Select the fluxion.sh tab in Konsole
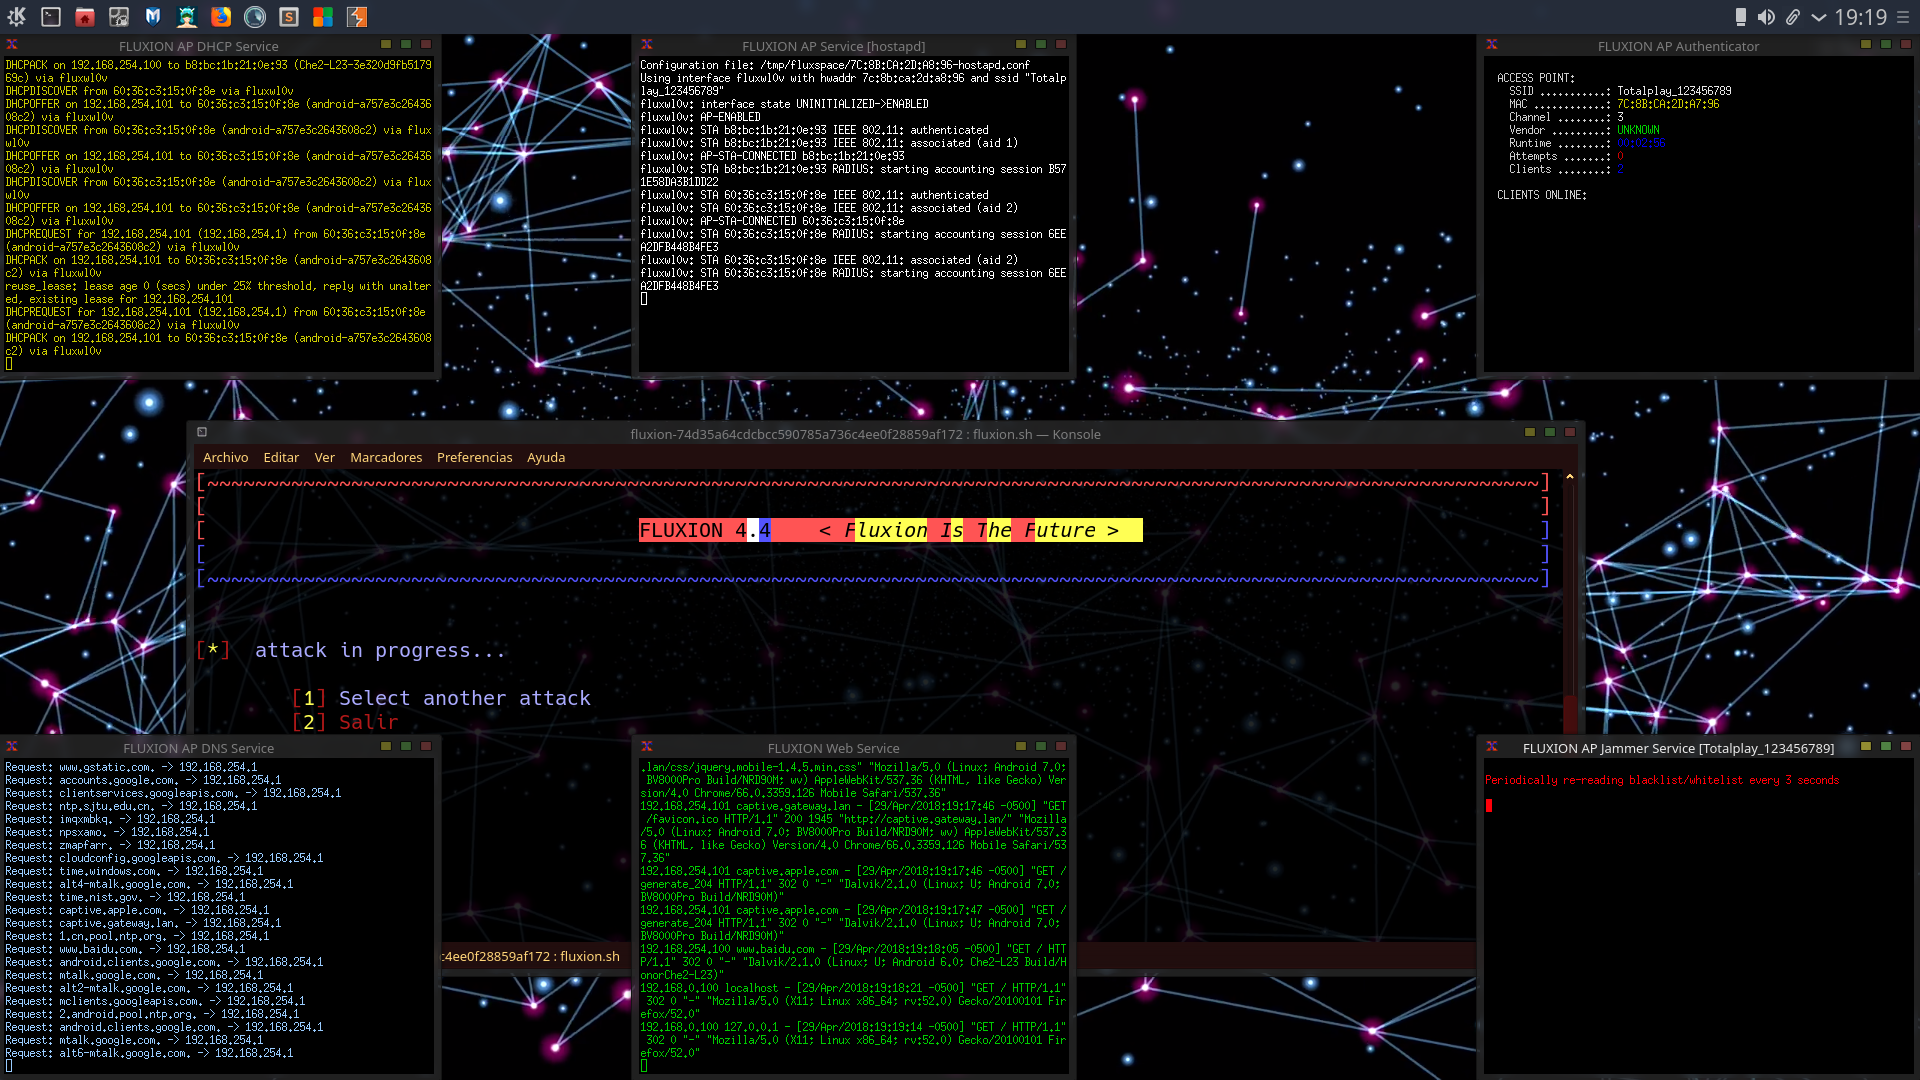The image size is (1920, 1080). (532, 956)
